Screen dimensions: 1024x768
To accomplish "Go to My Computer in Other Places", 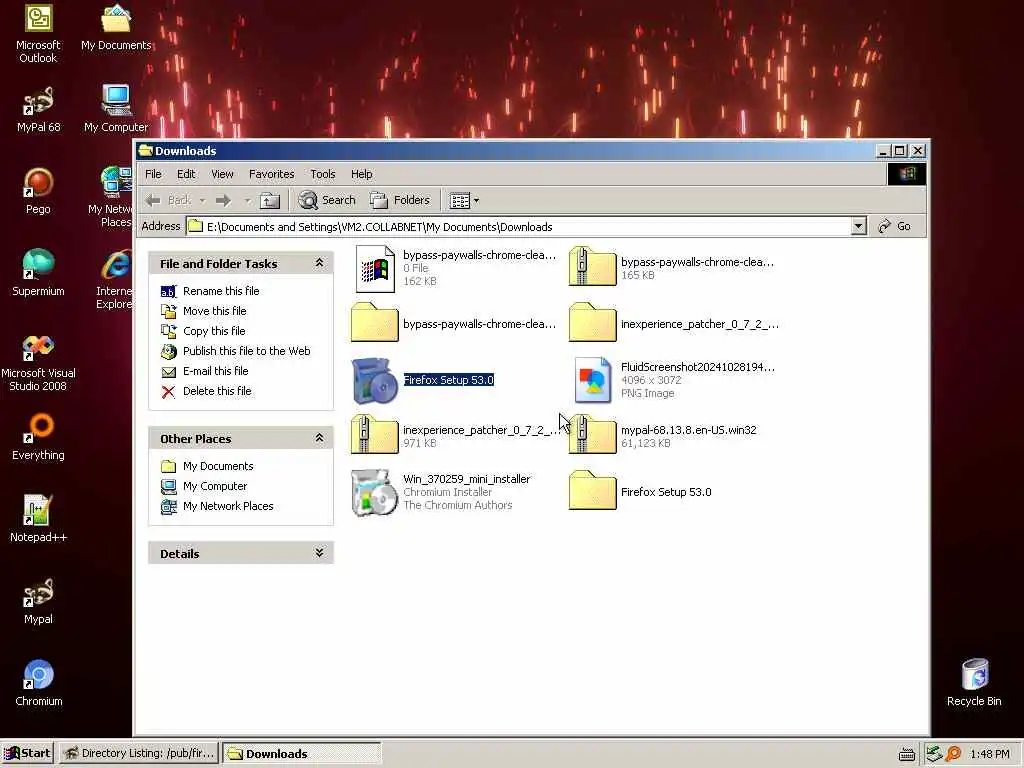I will 215,487.
